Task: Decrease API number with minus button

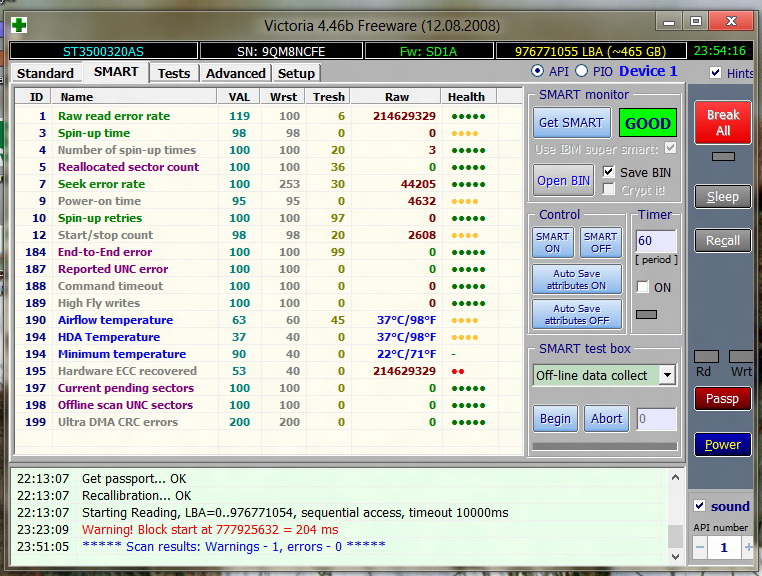Action: click(x=700, y=547)
